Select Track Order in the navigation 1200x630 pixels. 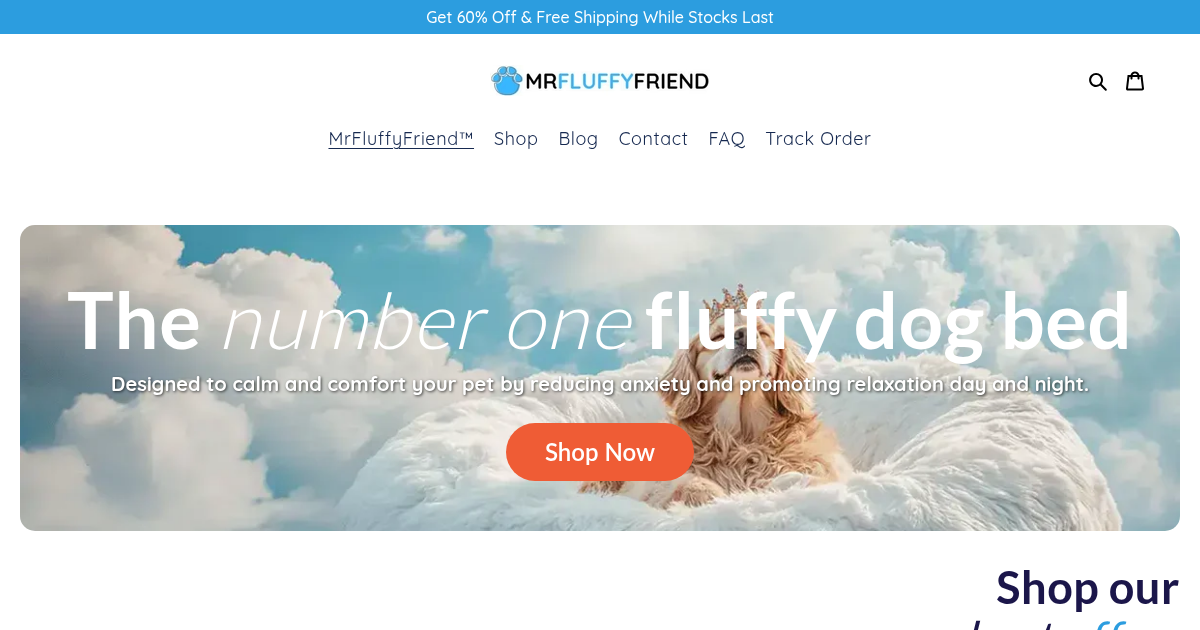818,139
